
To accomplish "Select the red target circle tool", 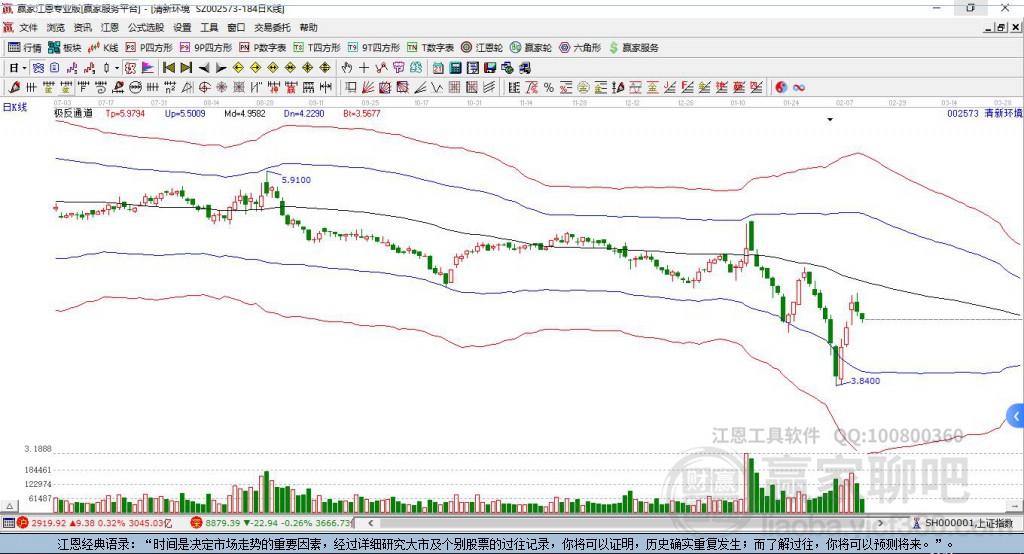I will tap(204, 88).
